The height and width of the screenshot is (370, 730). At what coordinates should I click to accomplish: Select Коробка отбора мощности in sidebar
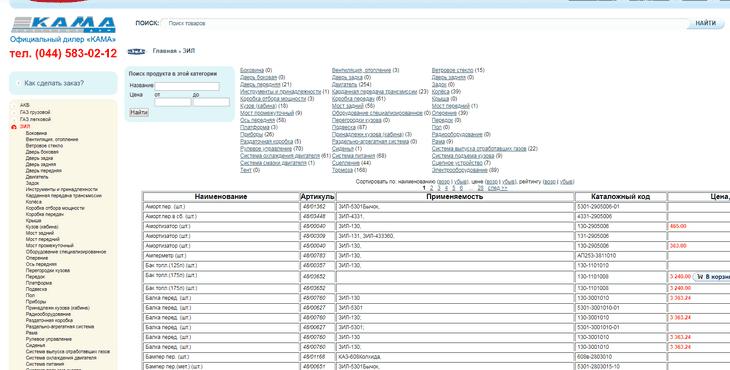(x=55, y=208)
